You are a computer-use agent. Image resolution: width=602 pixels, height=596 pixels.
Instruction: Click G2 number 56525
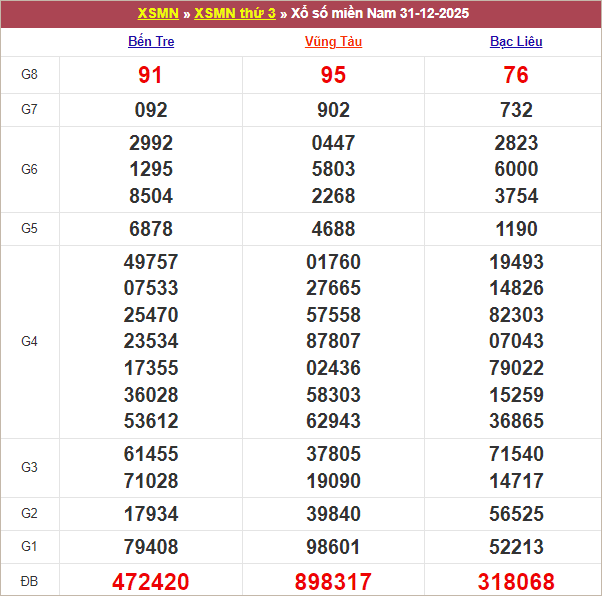pyautogui.click(x=516, y=514)
